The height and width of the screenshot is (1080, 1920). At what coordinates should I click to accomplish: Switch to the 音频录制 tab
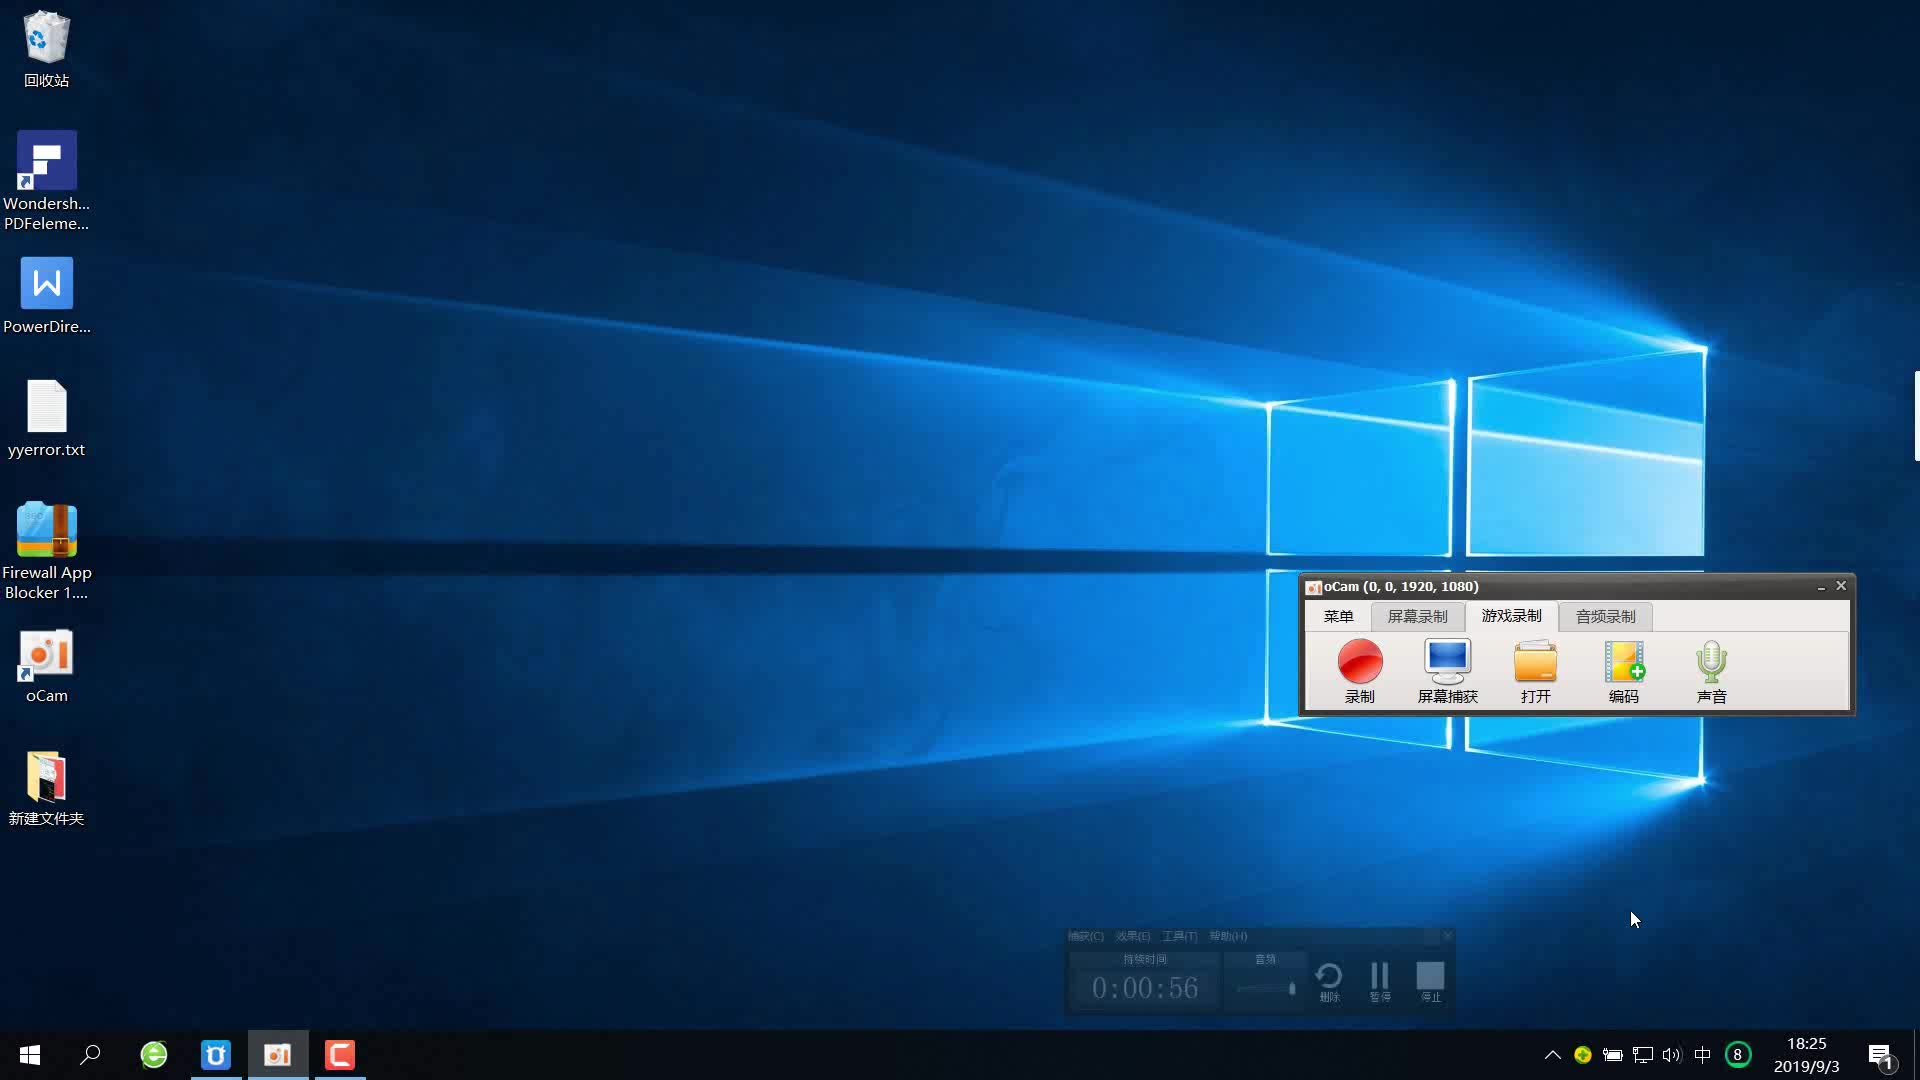[x=1605, y=616]
